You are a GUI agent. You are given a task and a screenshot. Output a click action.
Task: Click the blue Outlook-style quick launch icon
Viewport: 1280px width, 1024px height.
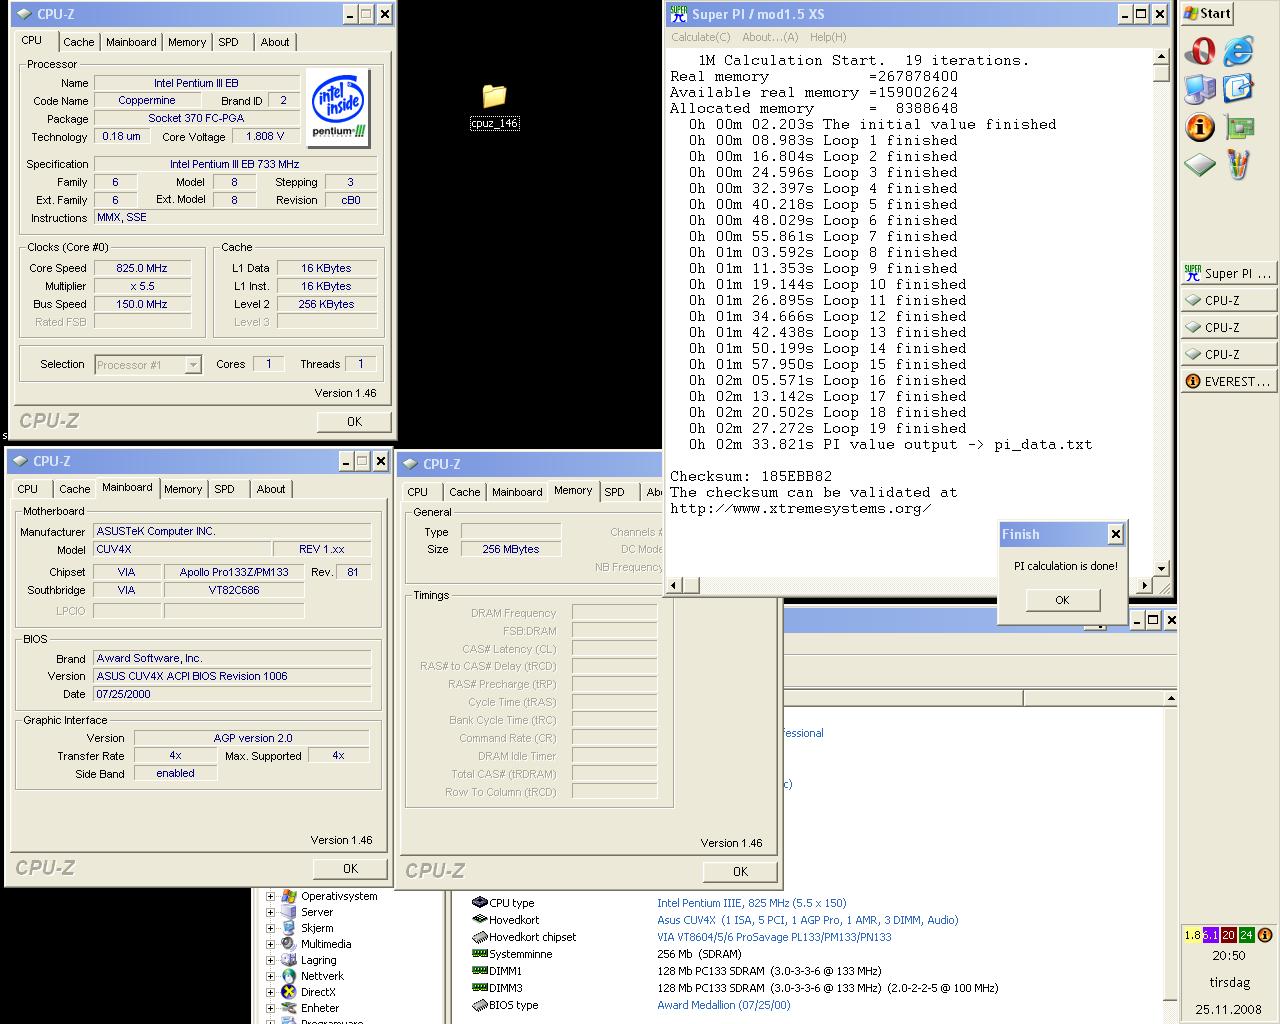1238,89
